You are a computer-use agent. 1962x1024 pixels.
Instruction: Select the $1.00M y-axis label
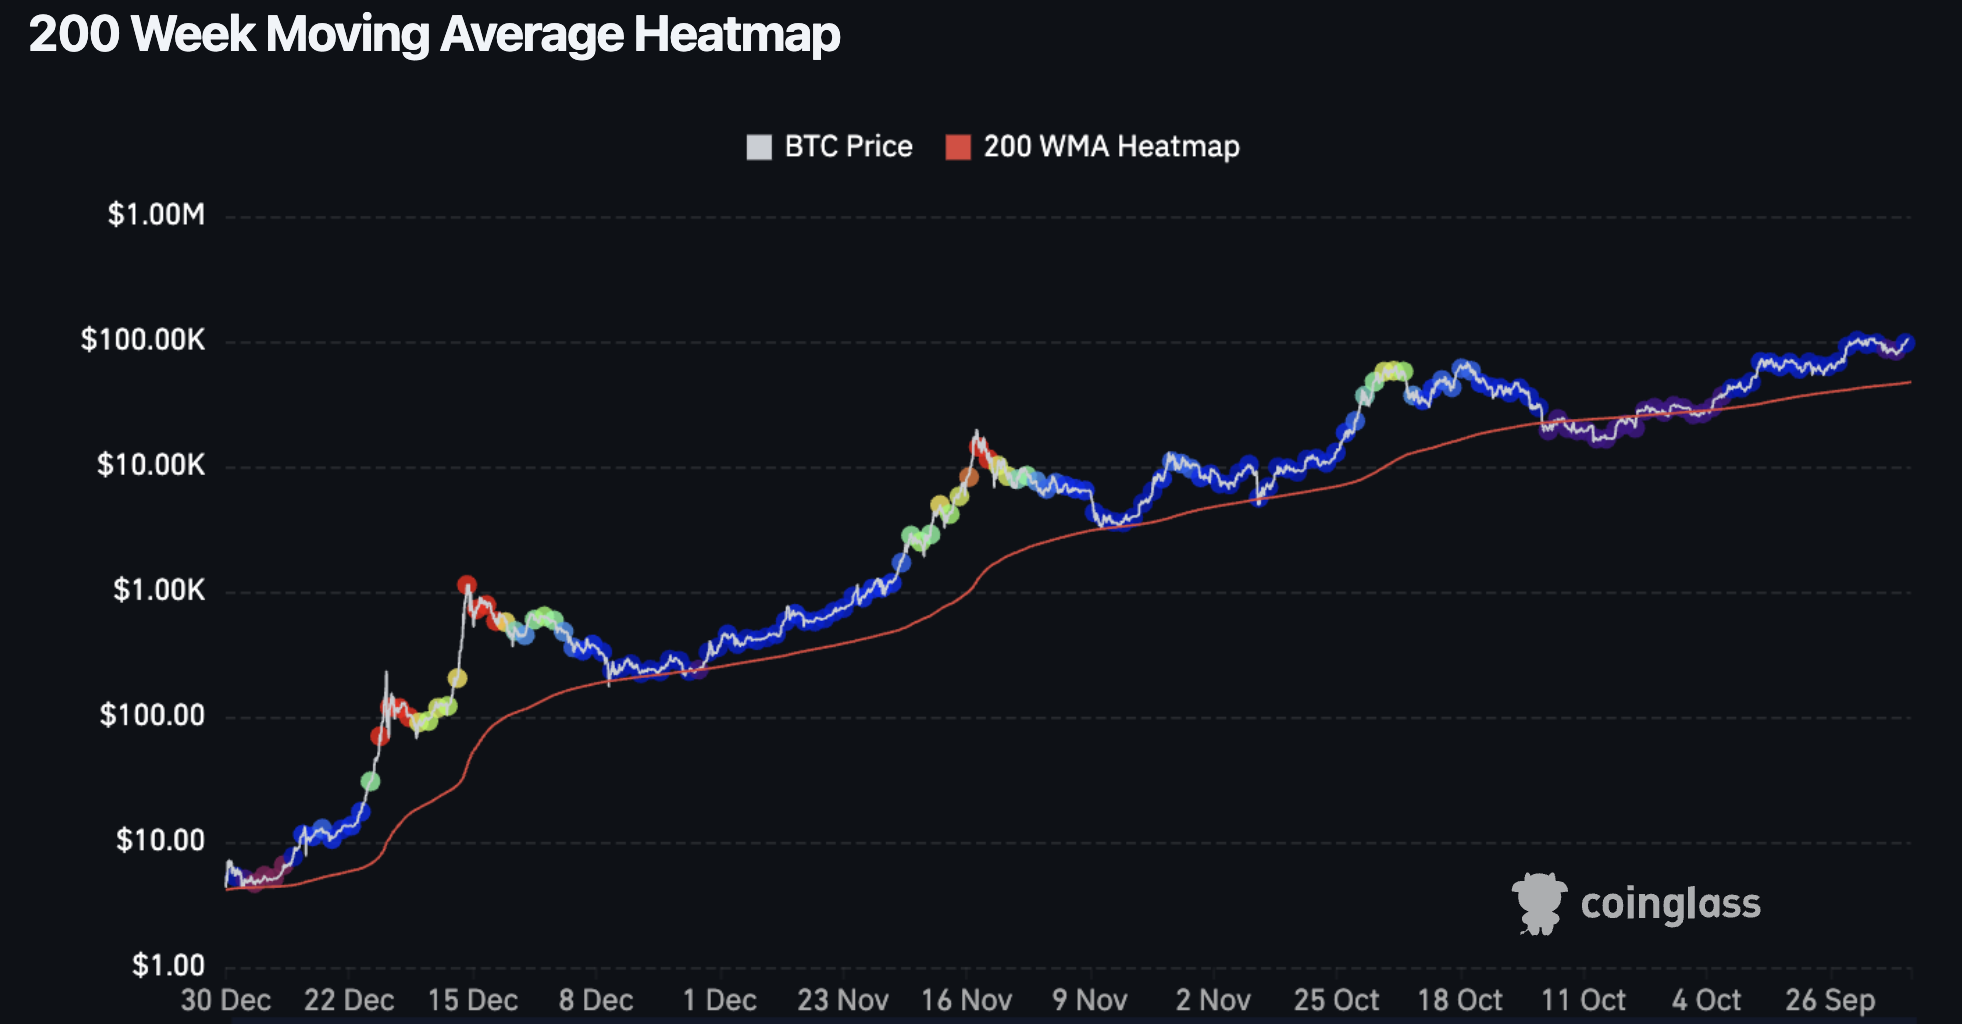pyautogui.click(x=156, y=215)
